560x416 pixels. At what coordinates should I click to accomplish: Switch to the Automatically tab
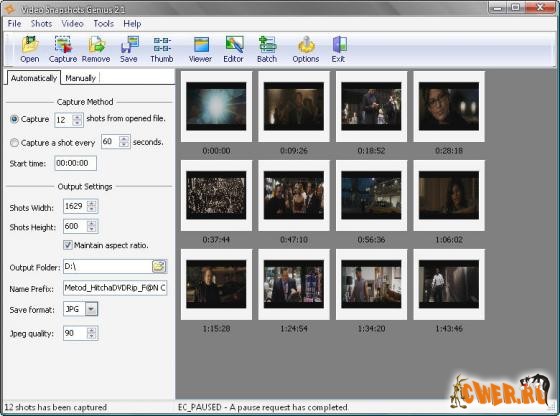click(34, 78)
